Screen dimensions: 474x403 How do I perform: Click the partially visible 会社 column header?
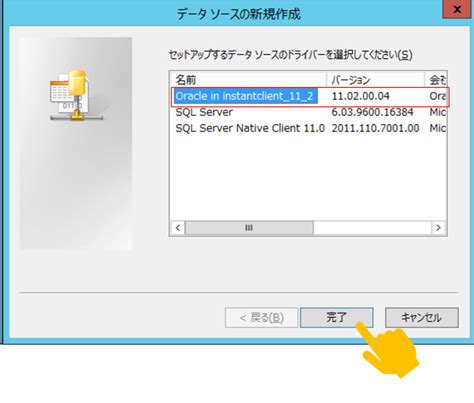[x=436, y=79]
